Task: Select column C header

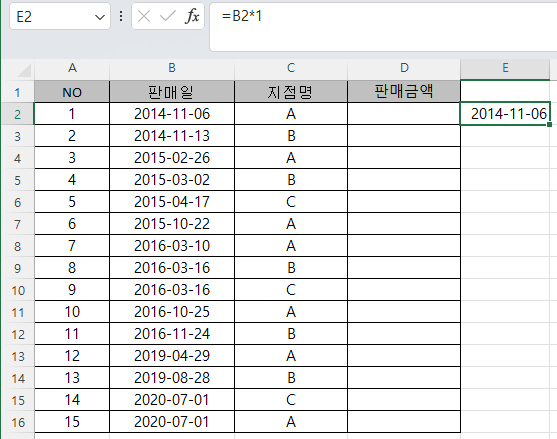Action: coord(291,68)
